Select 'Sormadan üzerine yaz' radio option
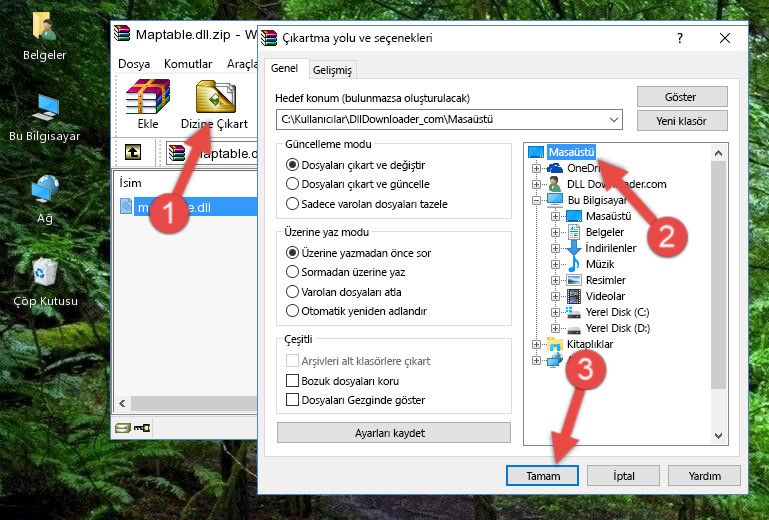This screenshot has height=520, width=769. [292, 272]
